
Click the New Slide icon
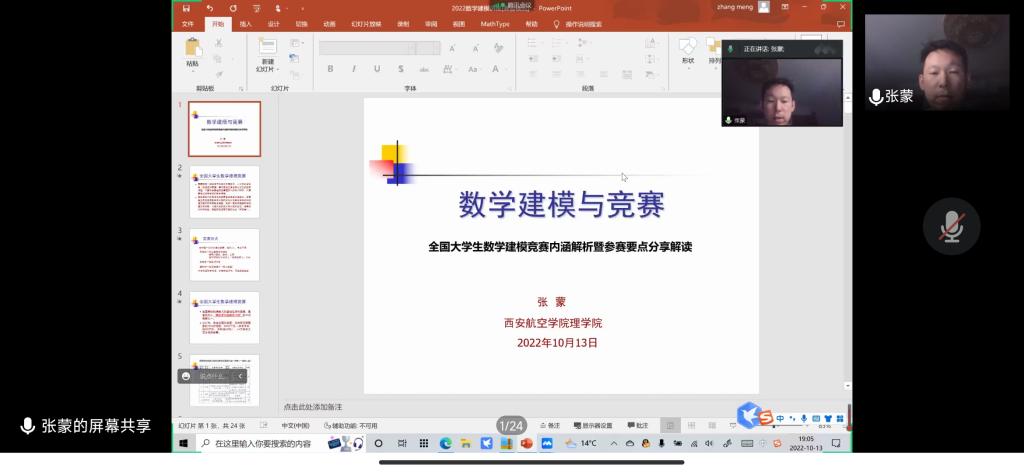pyautogui.click(x=267, y=46)
